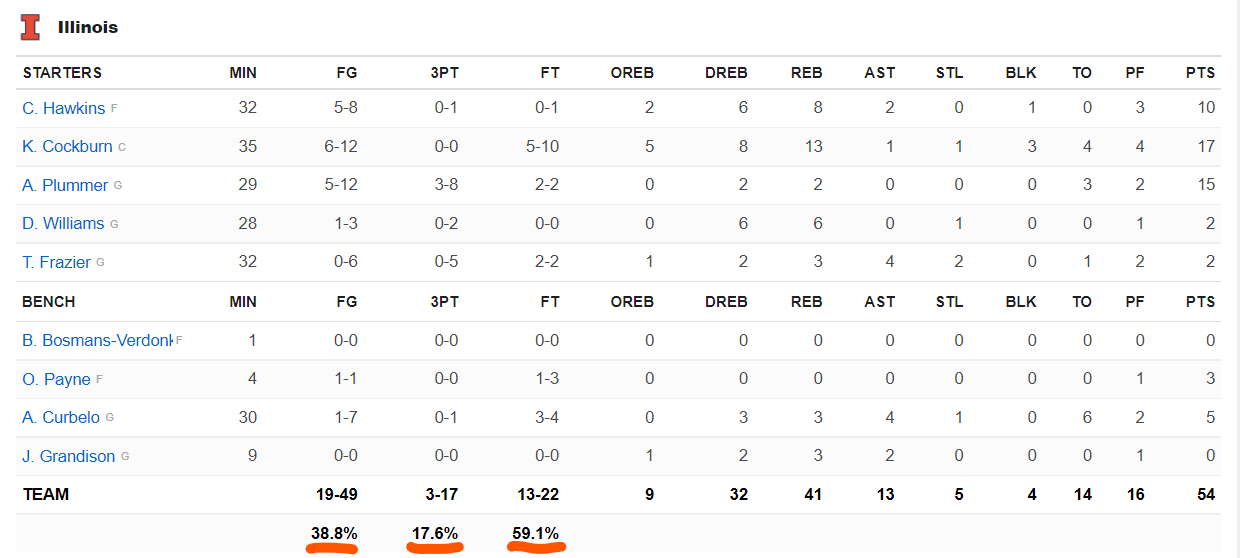Open A. Curbelo player profile
This screenshot has width=1240, height=558.
click(61, 417)
